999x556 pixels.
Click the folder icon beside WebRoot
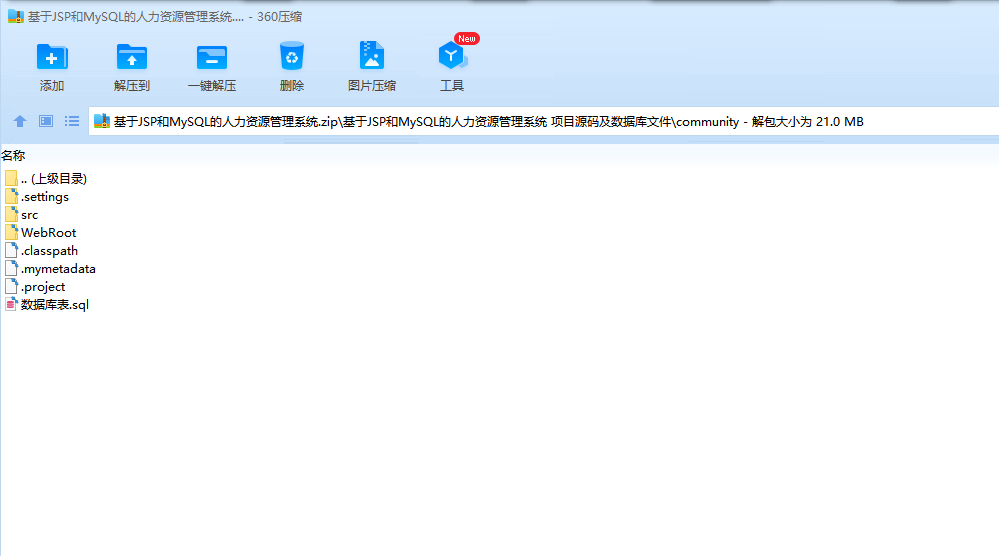(11, 232)
